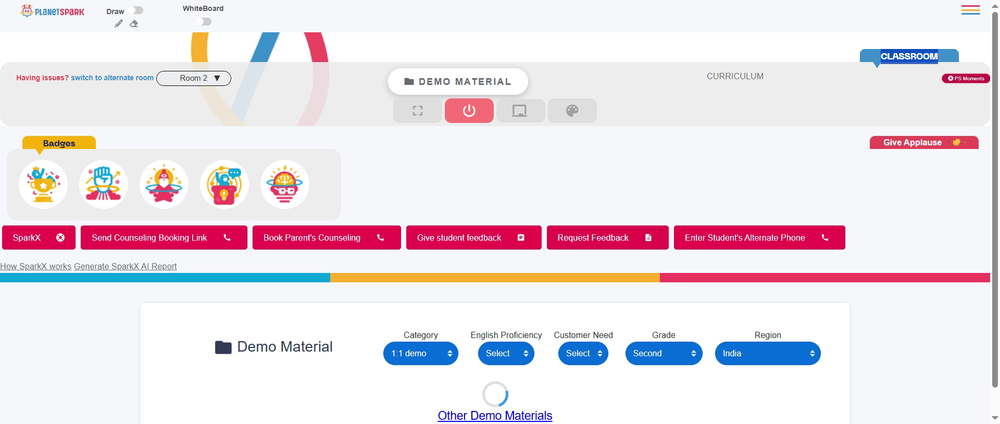The height and width of the screenshot is (424, 1000).
Task: Open the Room 2 dropdown
Action: coord(194,78)
